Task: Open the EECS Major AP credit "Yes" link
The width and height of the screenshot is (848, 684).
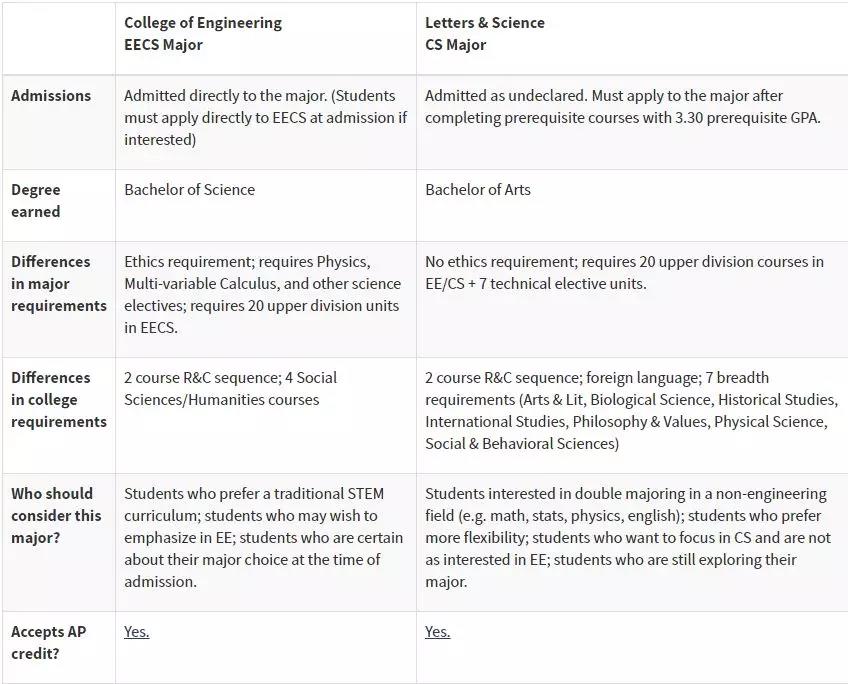Action: coord(137,632)
